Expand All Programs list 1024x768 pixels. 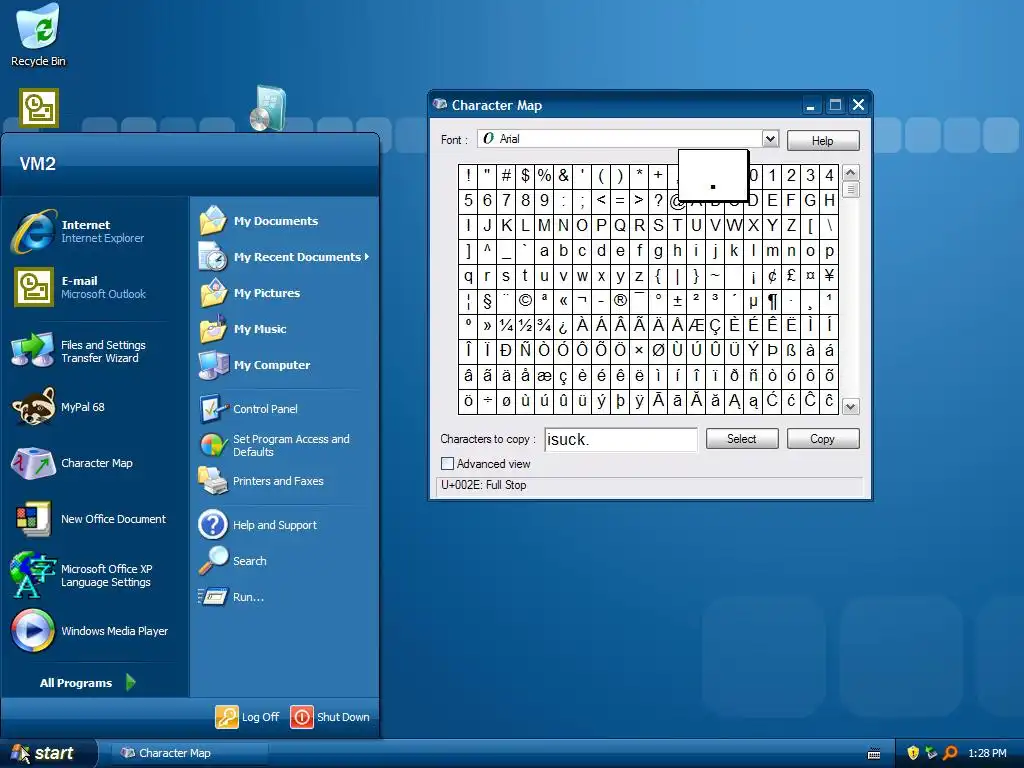[88, 682]
